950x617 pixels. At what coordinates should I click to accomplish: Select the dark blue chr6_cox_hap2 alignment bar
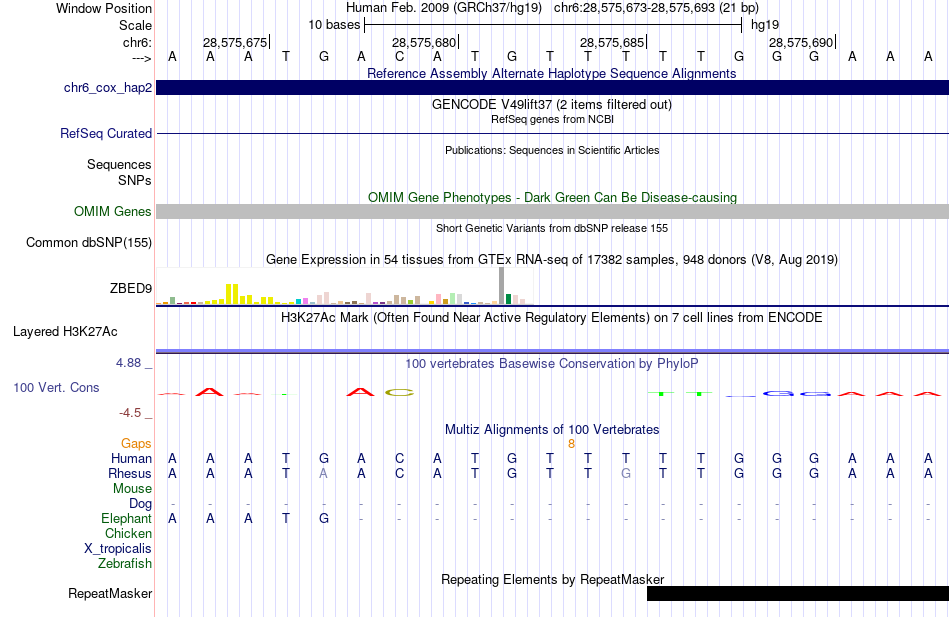tap(552, 87)
